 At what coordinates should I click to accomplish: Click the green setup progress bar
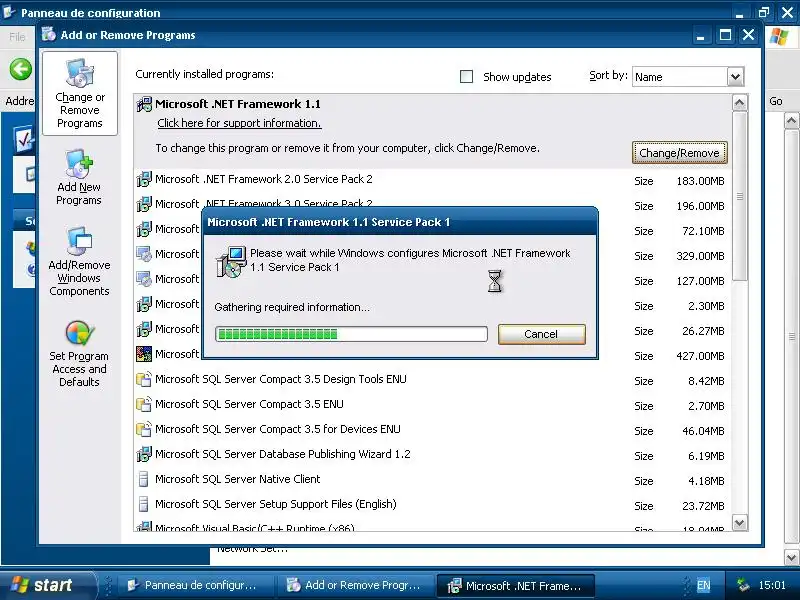click(x=352, y=334)
